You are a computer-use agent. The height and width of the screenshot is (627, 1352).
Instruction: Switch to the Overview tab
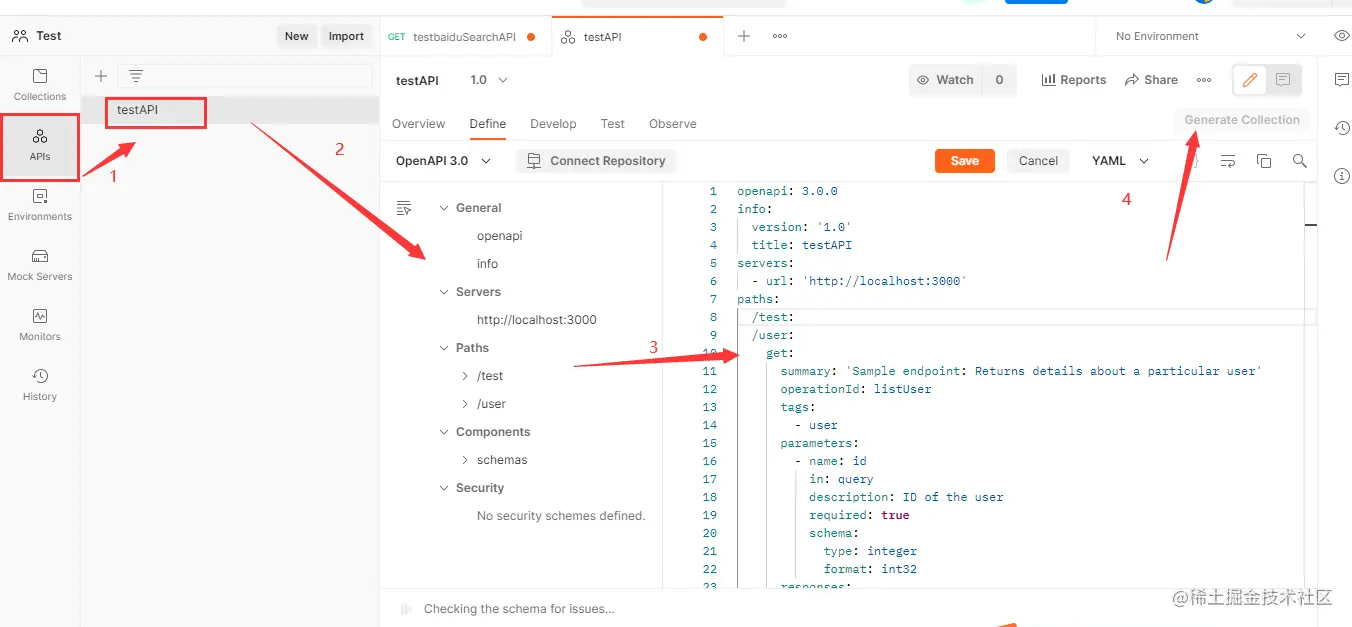pyautogui.click(x=418, y=124)
